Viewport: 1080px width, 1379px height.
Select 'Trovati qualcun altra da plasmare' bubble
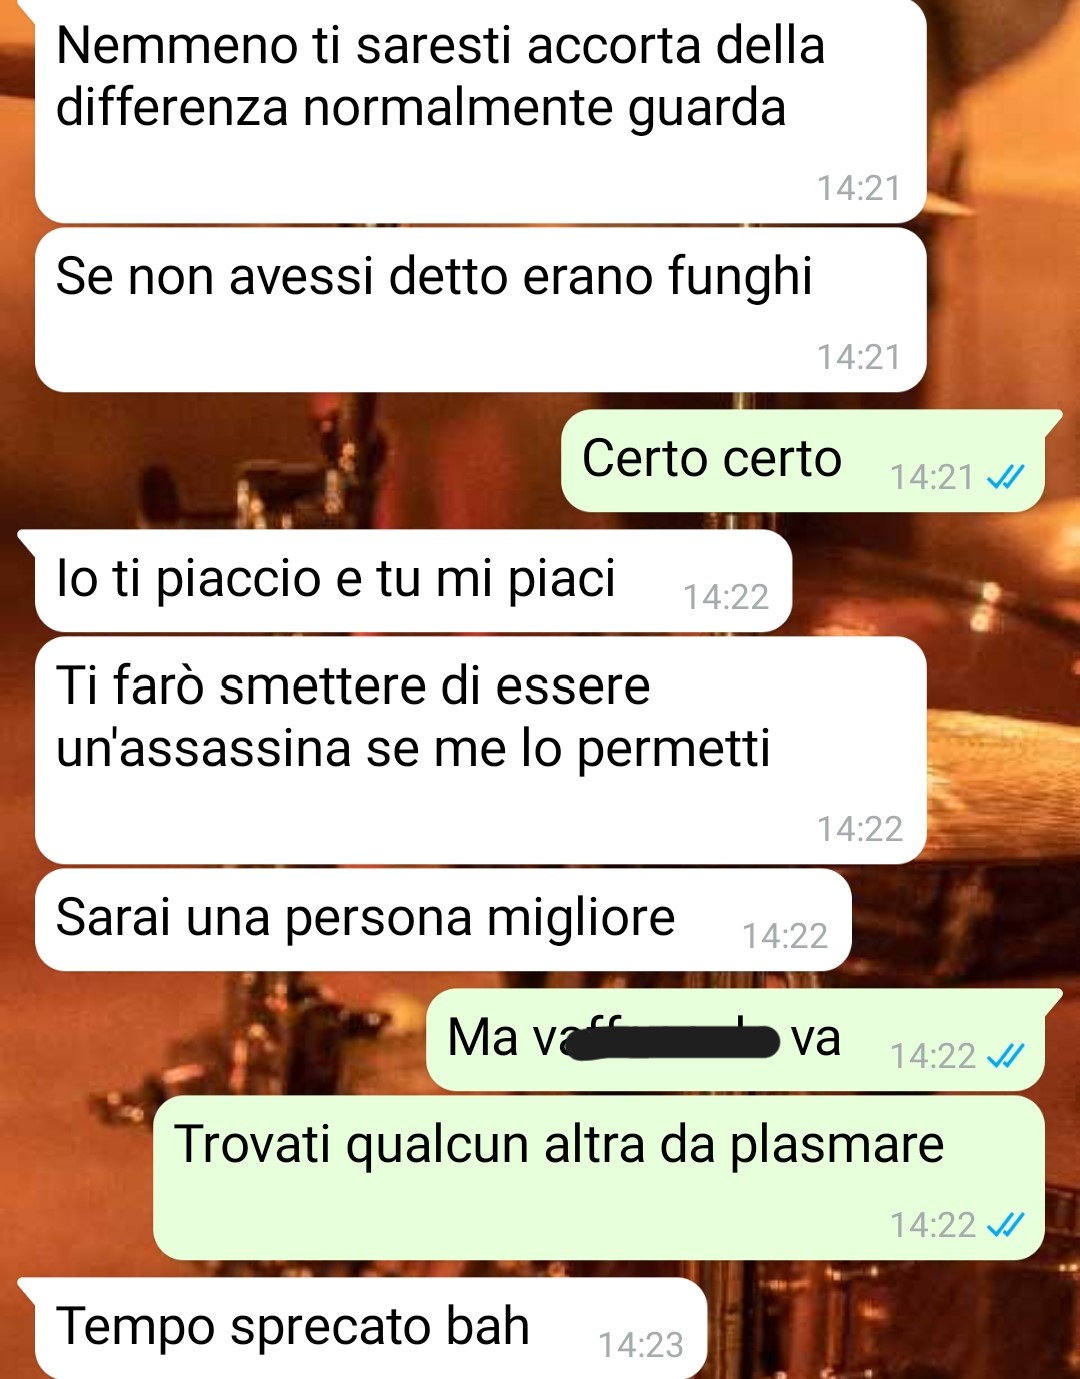598,1178
